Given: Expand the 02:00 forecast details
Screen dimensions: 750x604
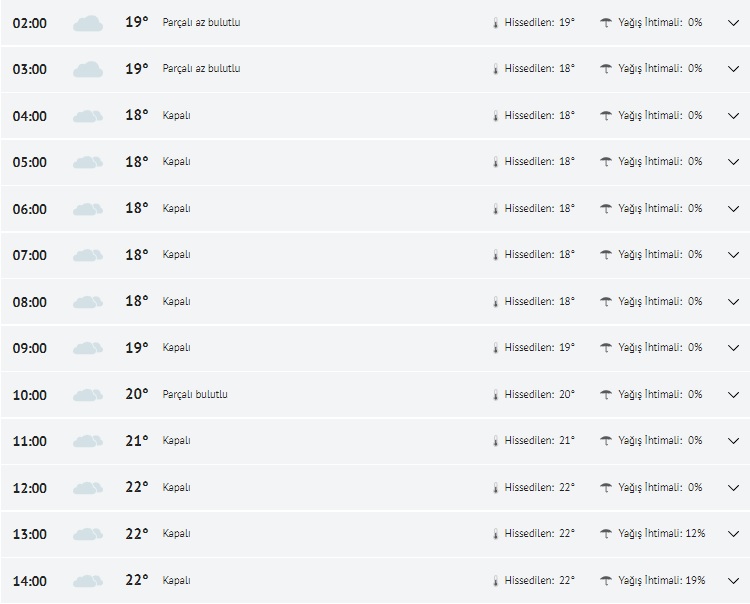Looking at the screenshot, I should (x=733, y=22).
